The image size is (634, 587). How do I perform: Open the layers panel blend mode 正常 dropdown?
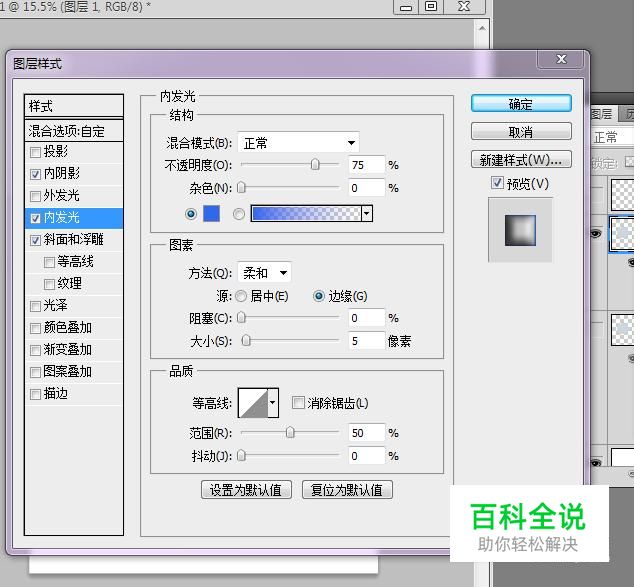(x=613, y=137)
